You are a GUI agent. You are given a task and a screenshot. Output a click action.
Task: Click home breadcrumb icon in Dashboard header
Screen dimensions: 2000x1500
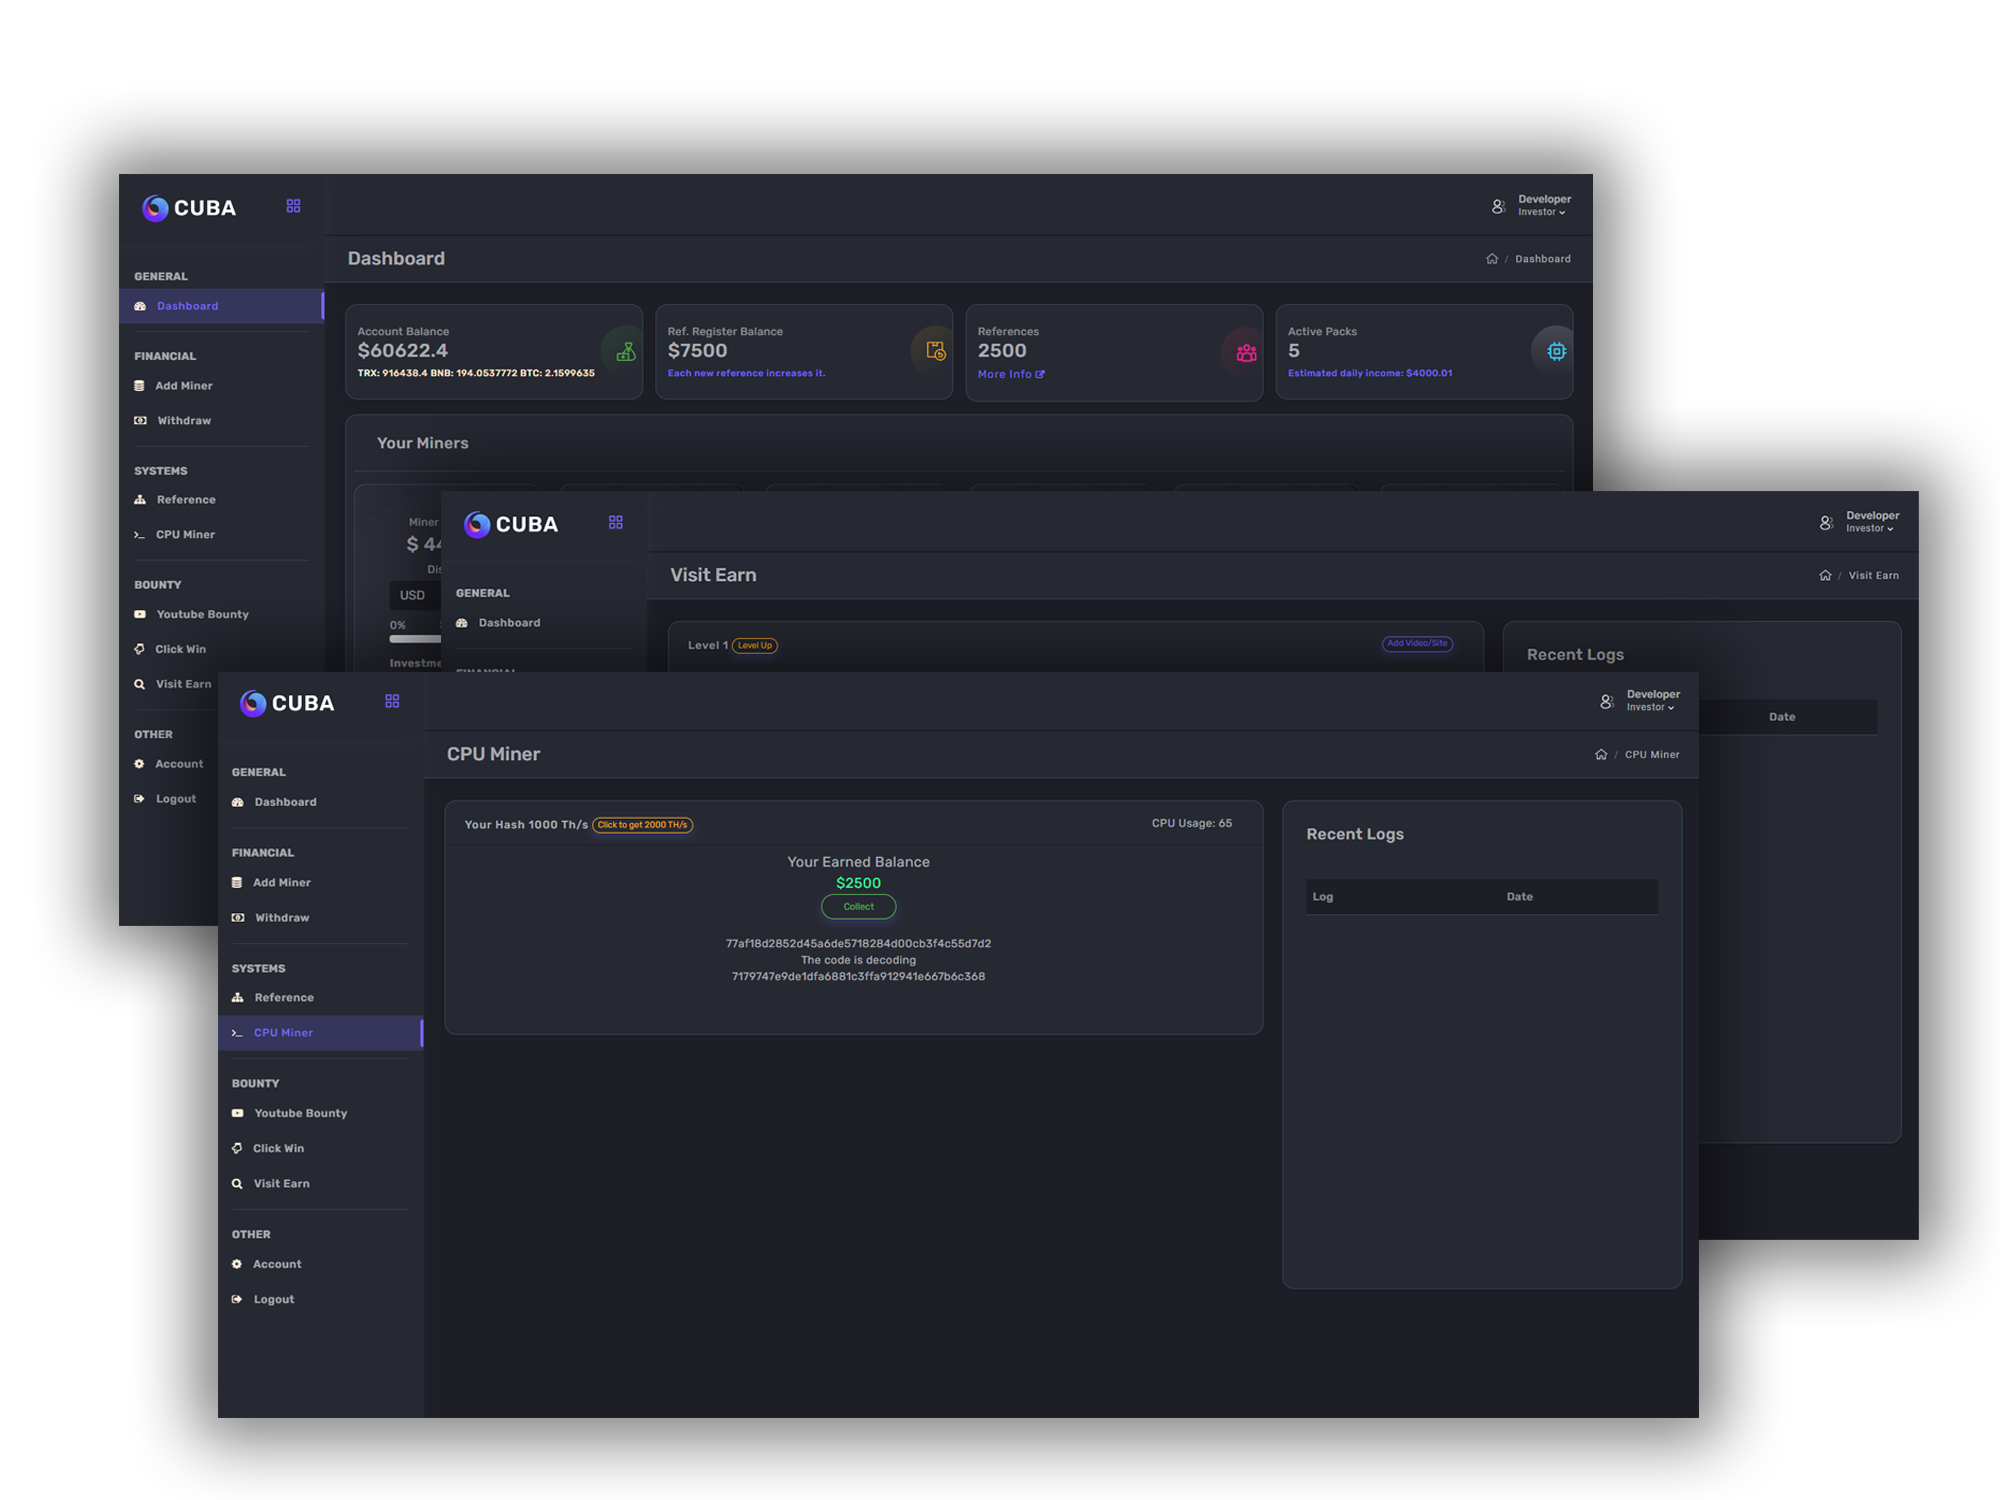(x=1492, y=259)
